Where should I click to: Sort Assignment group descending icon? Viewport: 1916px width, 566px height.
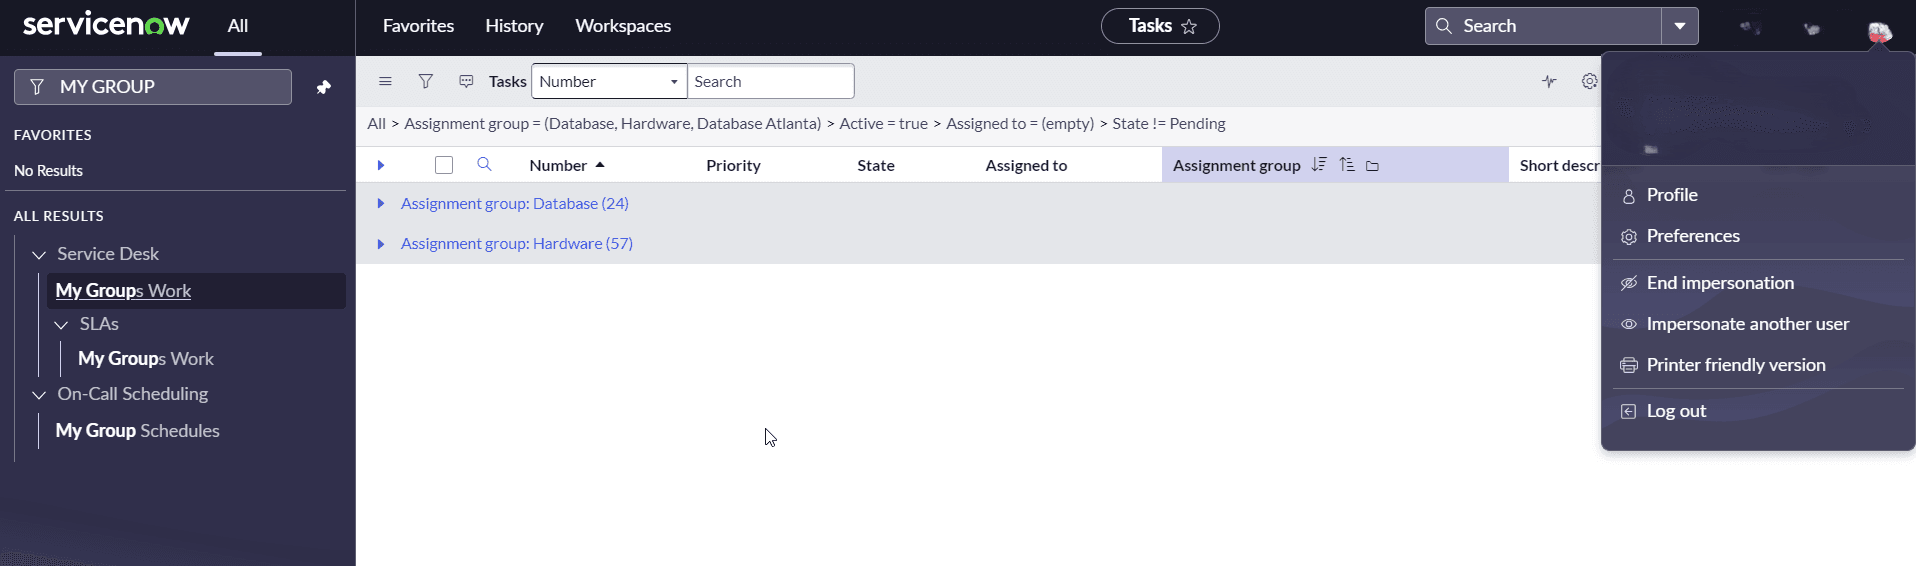point(1319,165)
